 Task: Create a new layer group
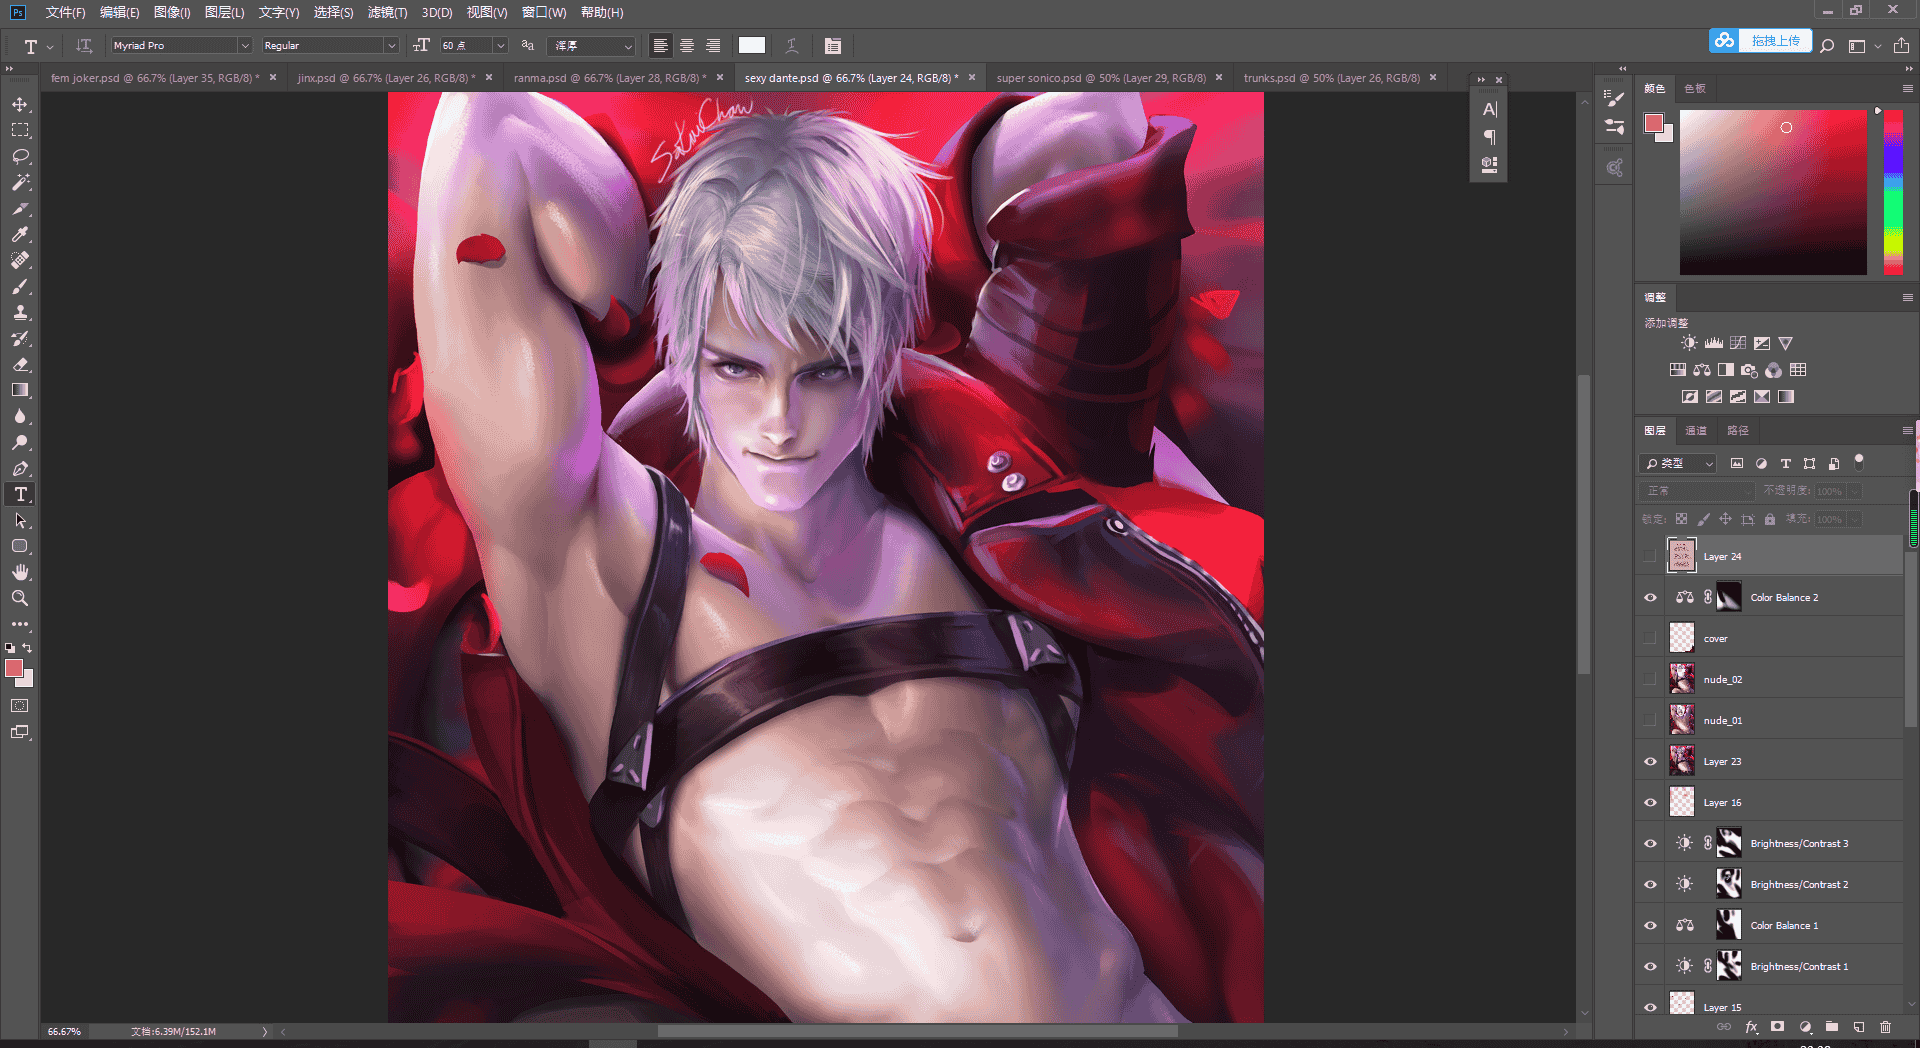[x=1832, y=1027]
